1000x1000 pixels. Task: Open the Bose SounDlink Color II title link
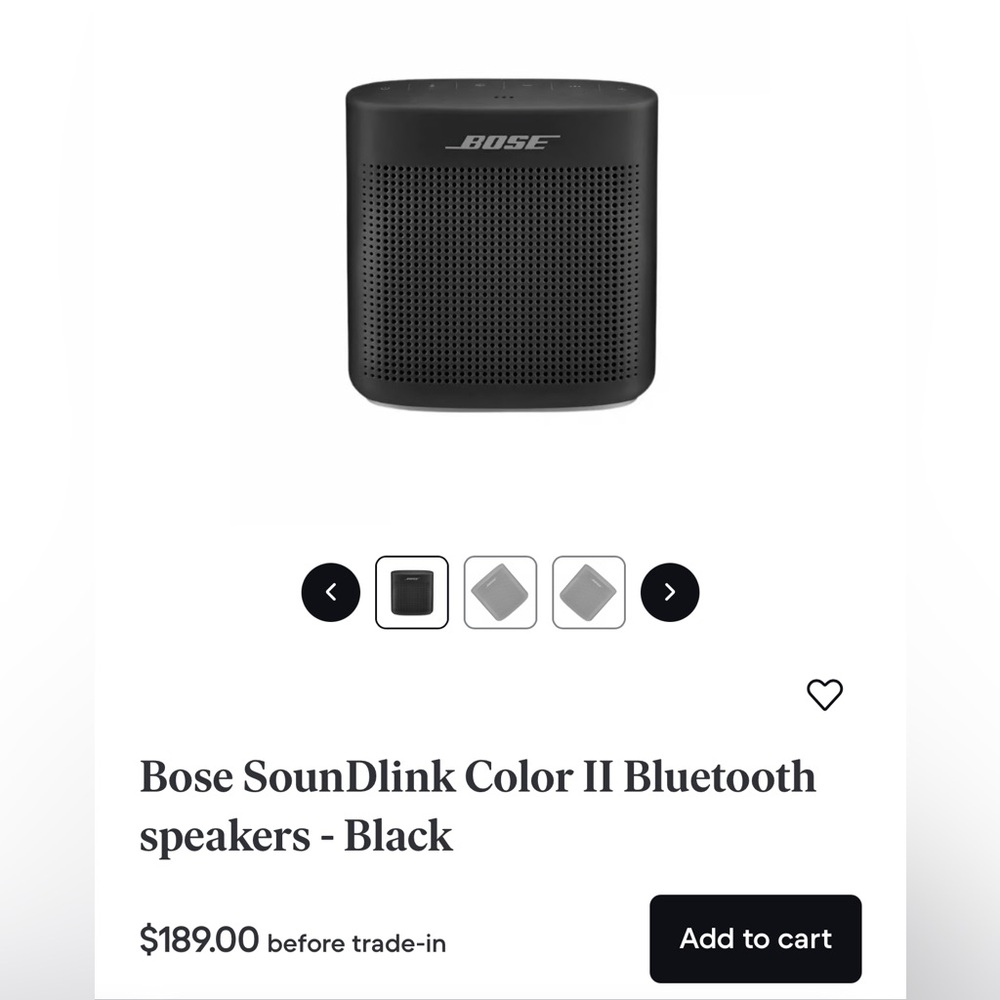tap(480, 805)
